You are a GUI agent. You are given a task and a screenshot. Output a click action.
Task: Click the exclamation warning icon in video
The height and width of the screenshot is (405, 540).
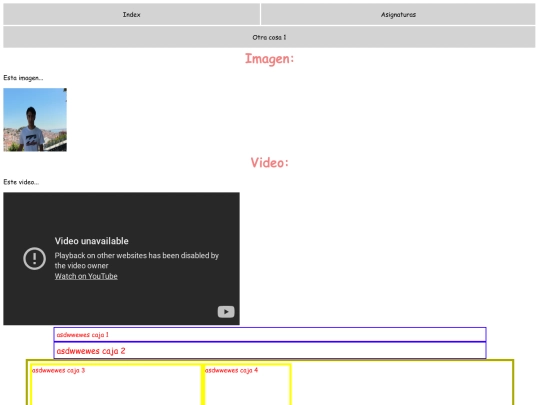34,258
